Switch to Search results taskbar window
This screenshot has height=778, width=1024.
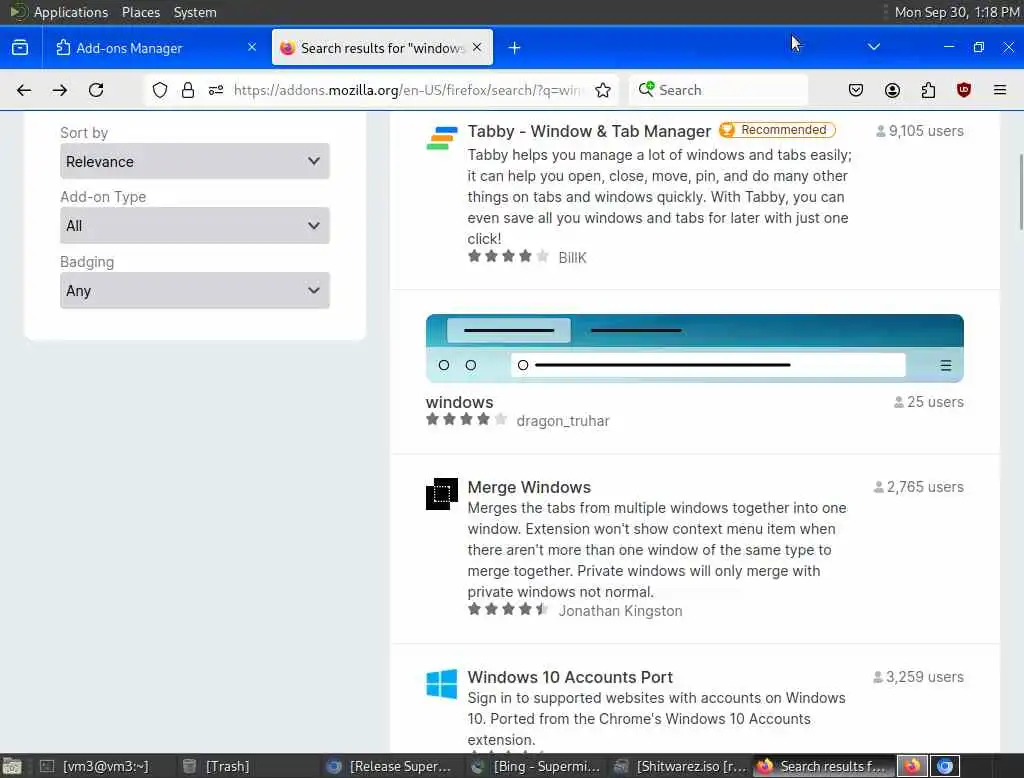823,766
